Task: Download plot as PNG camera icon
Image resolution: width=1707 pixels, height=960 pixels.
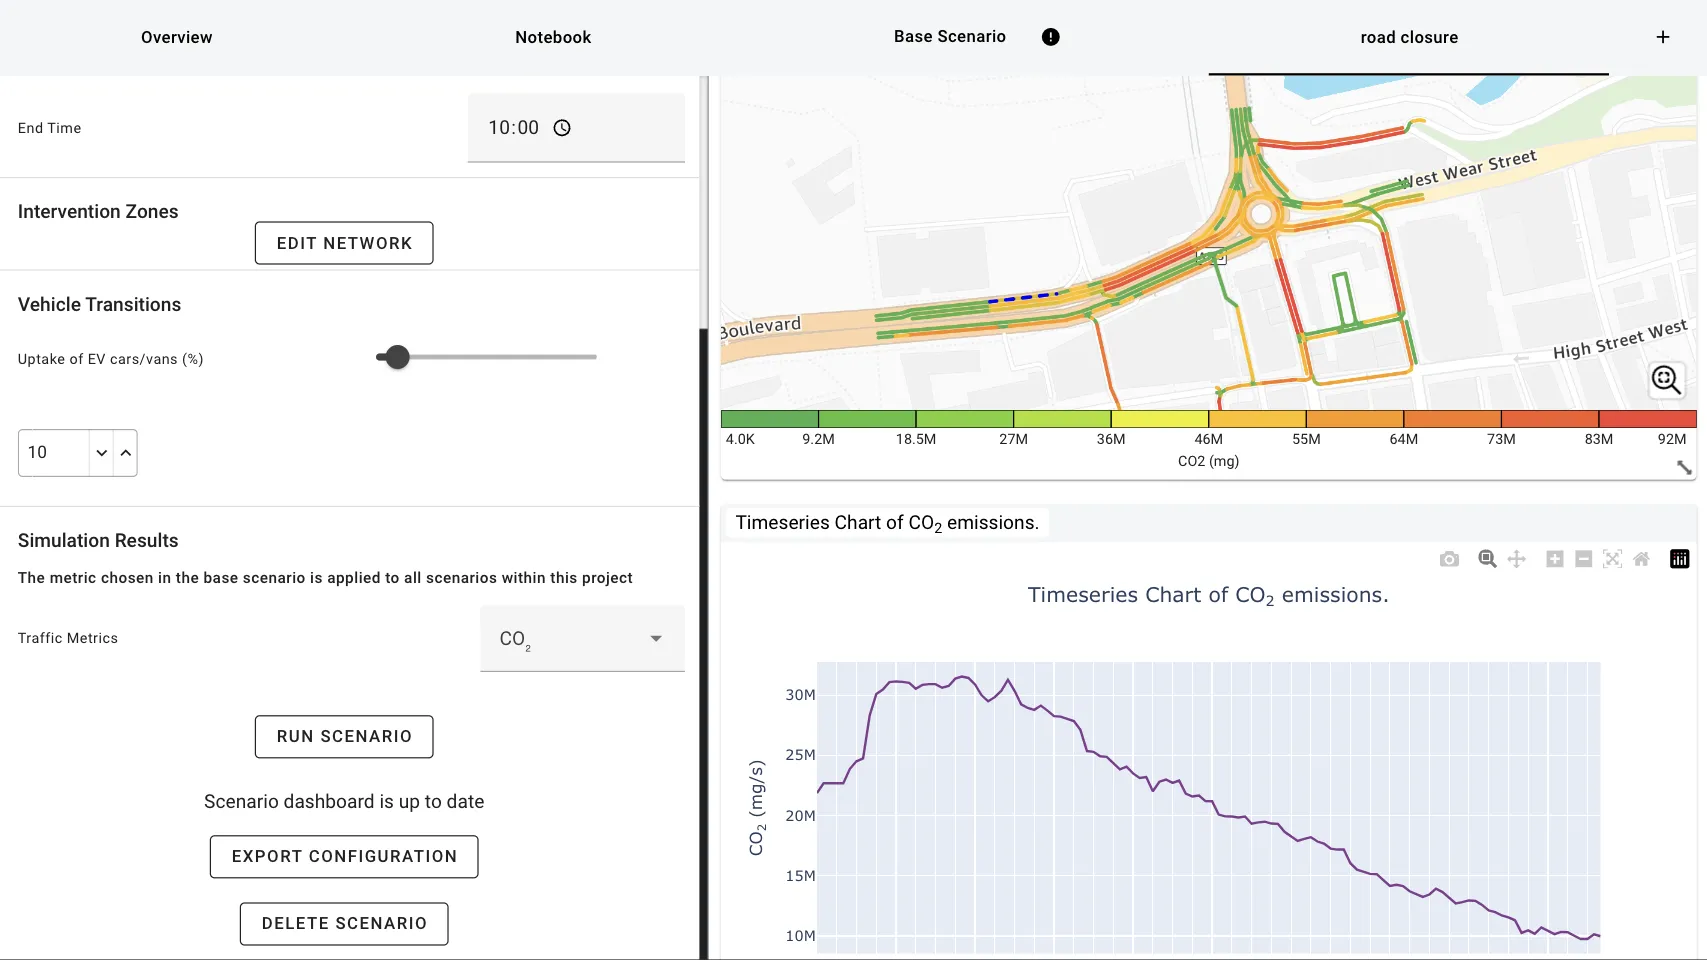Action: pyautogui.click(x=1449, y=559)
